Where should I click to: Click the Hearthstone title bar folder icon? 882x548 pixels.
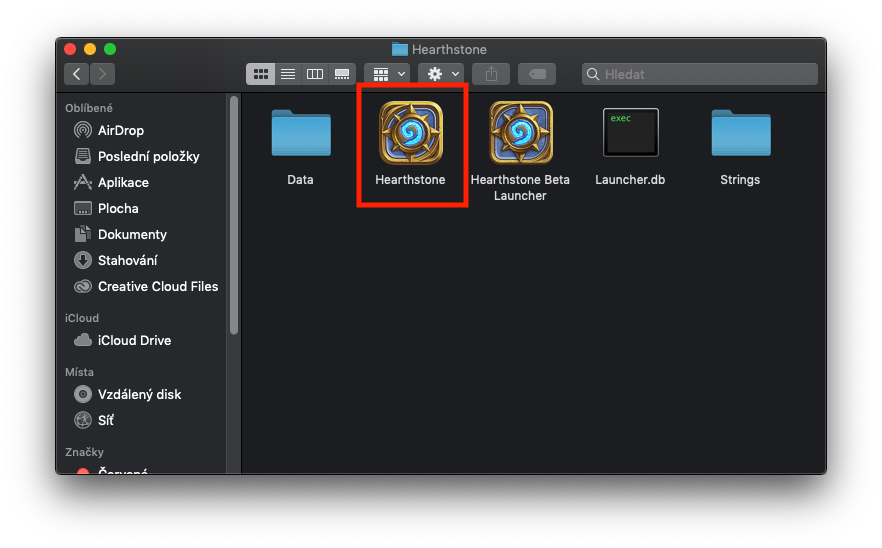400,50
